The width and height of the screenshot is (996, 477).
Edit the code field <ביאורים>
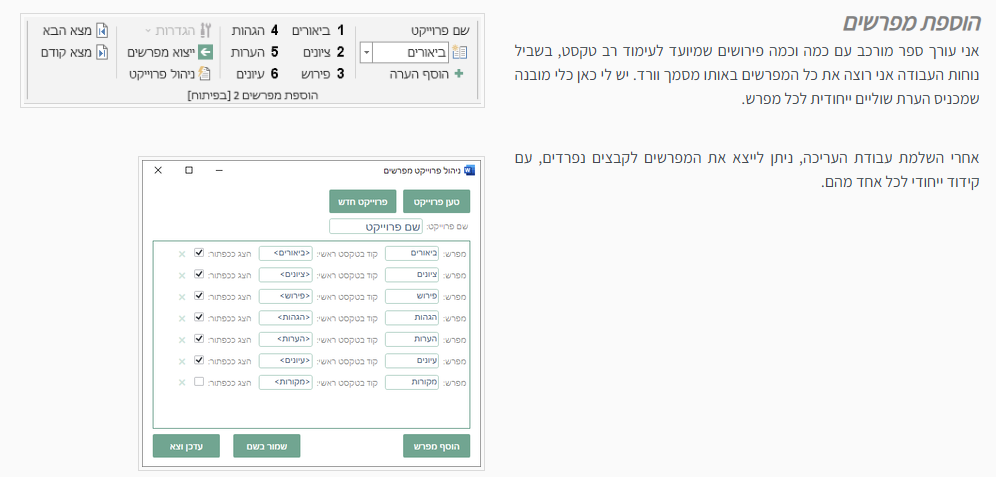point(286,253)
